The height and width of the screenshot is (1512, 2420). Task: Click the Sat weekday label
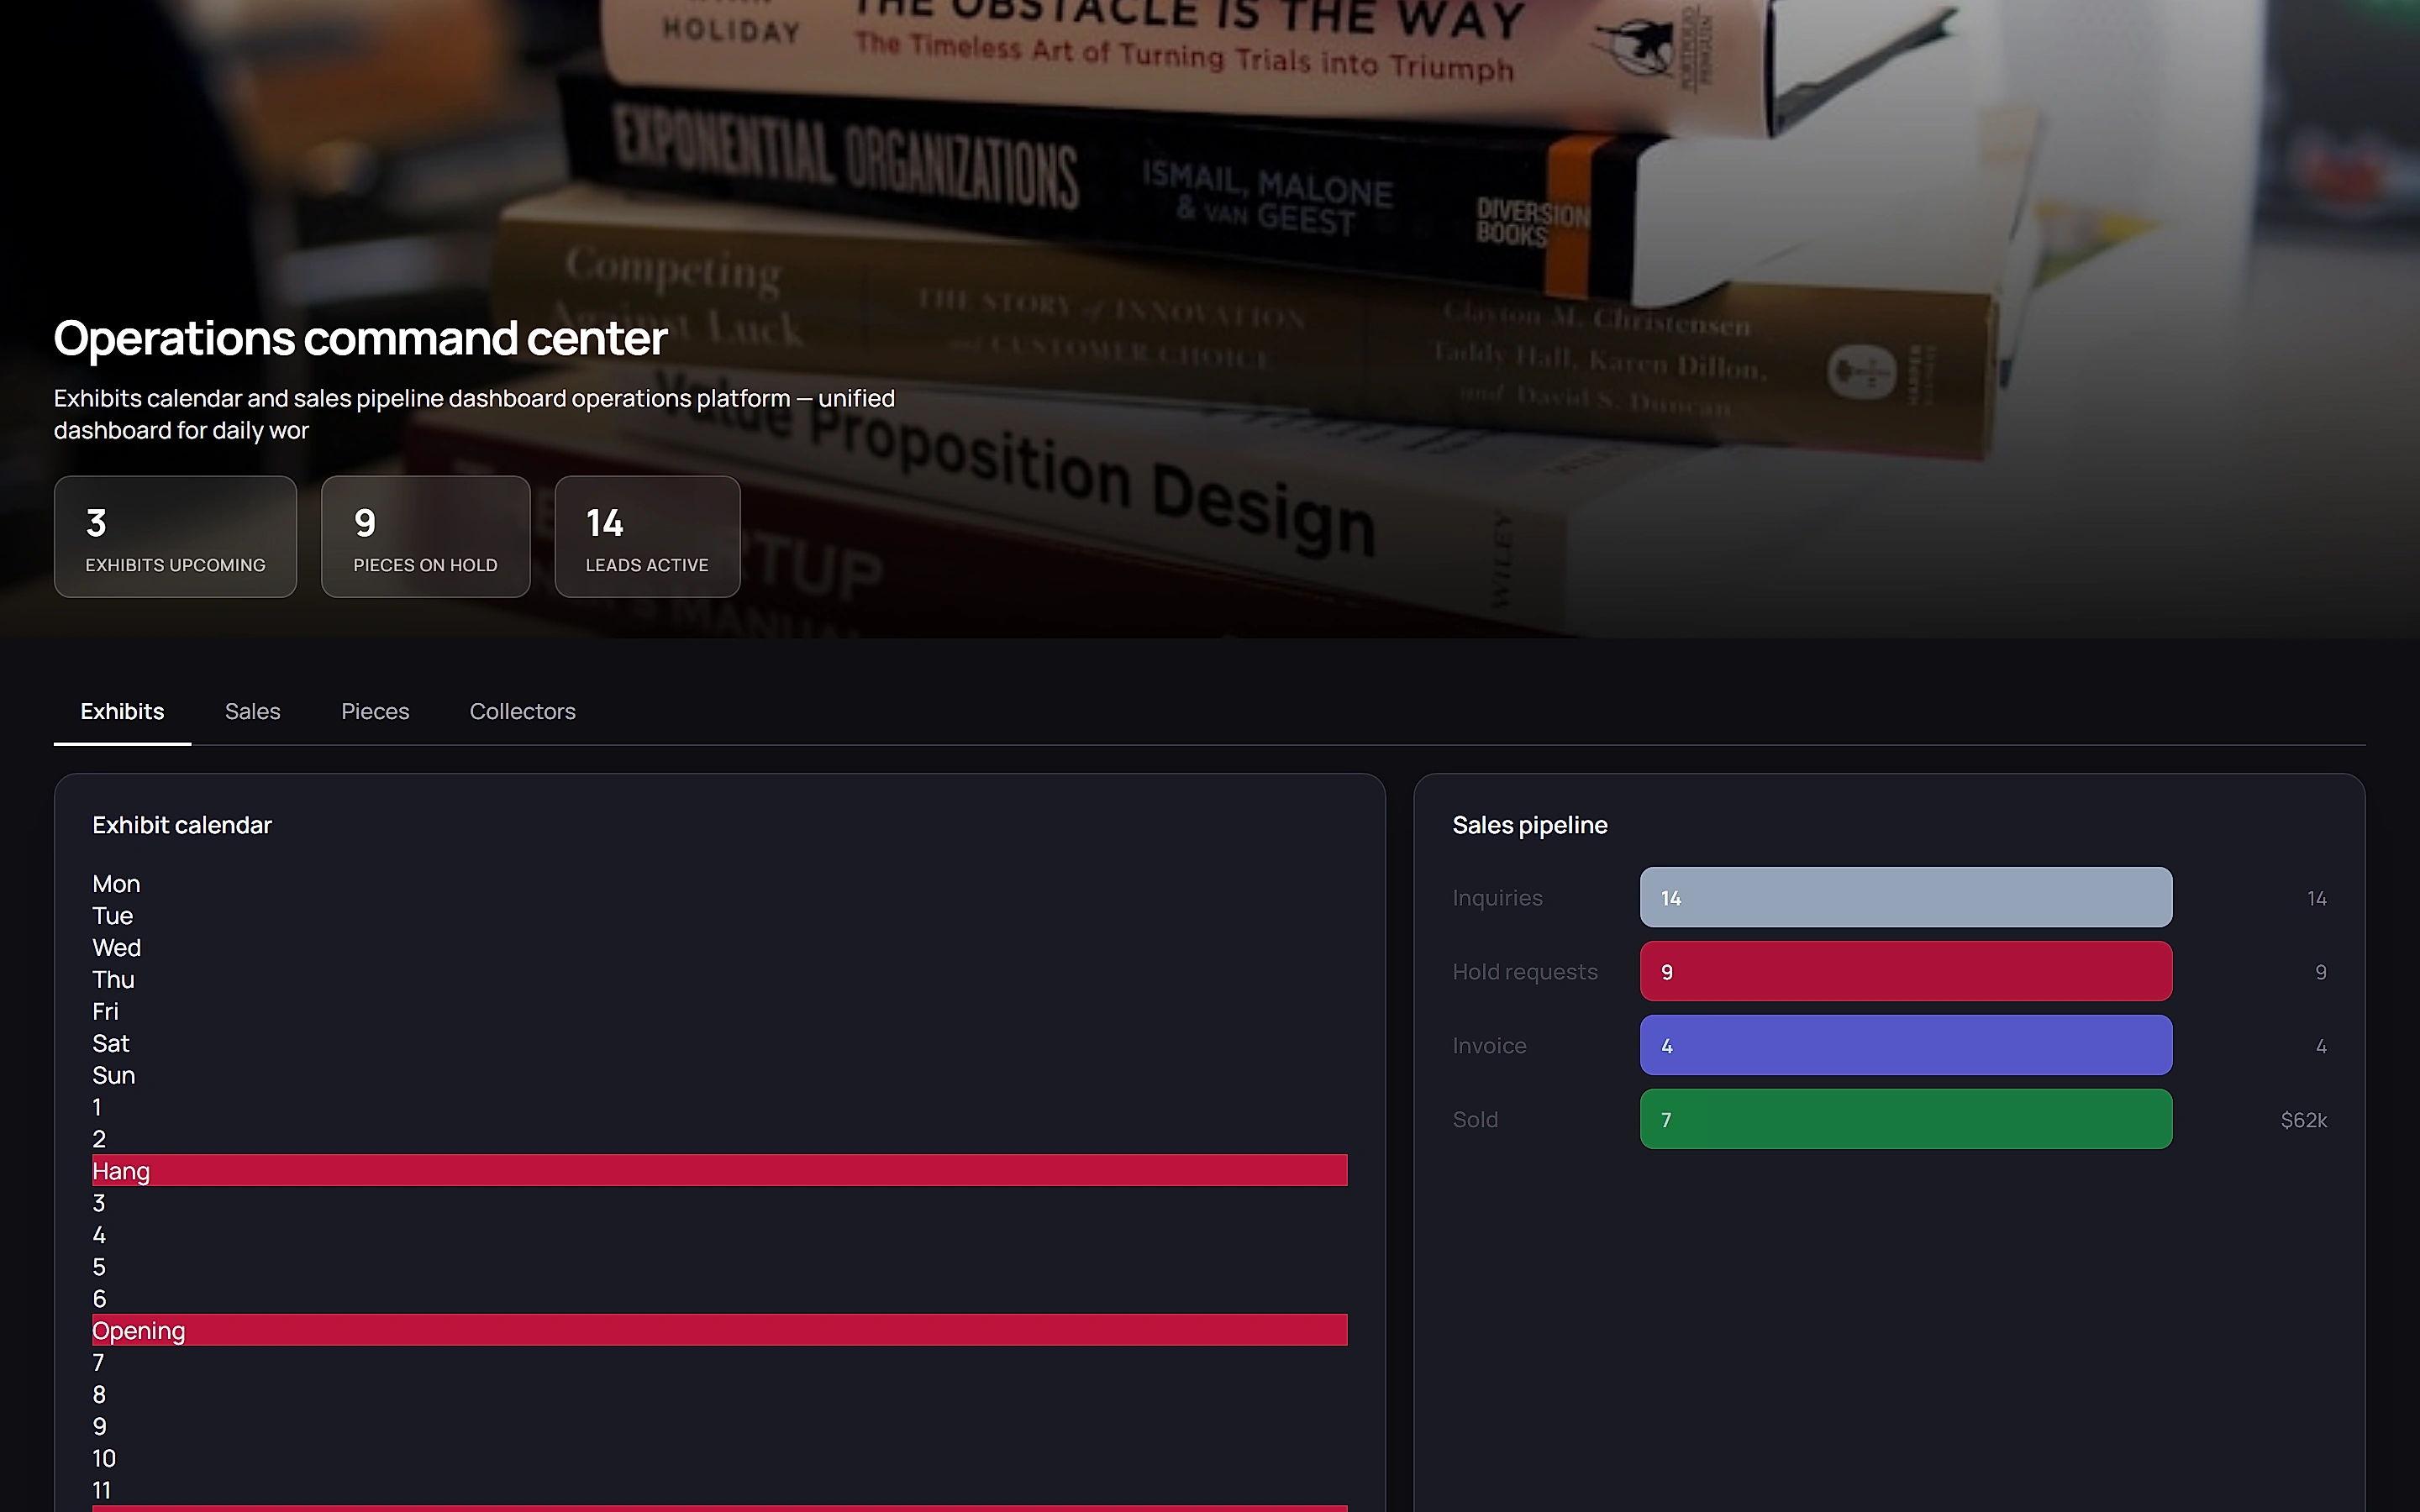click(111, 1044)
